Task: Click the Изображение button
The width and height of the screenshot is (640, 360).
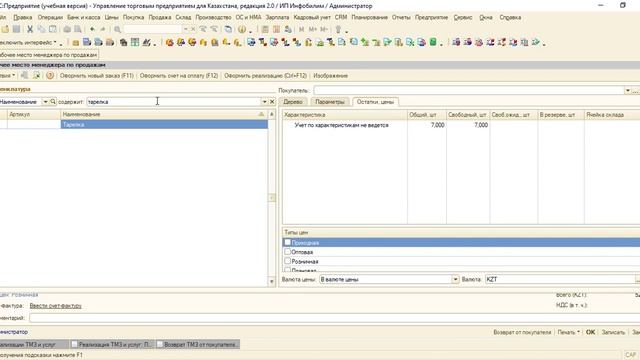Action: (x=331, y=76)
